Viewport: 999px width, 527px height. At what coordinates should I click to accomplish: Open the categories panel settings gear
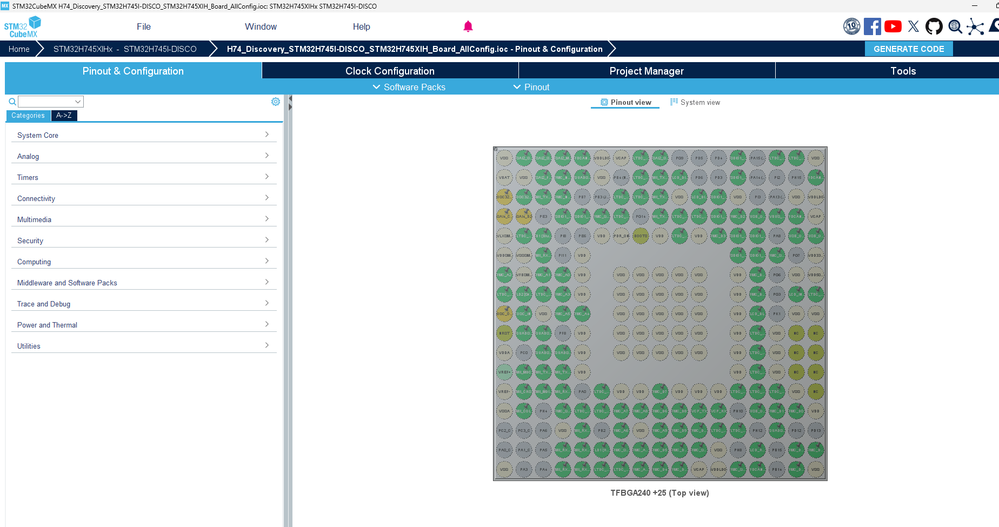pos(275,101)
